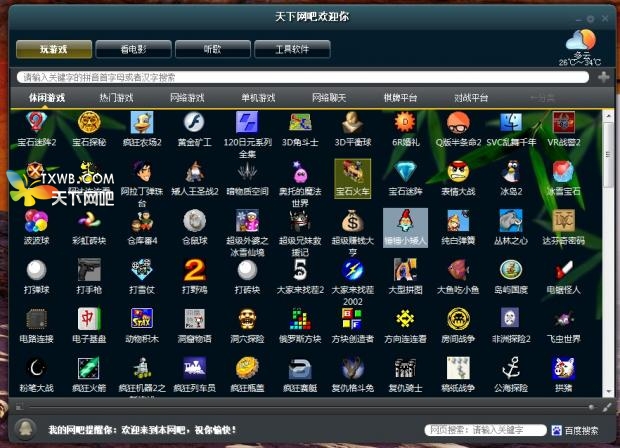Open 黄金矿工 Flash game icon
The image size is (620, 448).
coord(195,123)
